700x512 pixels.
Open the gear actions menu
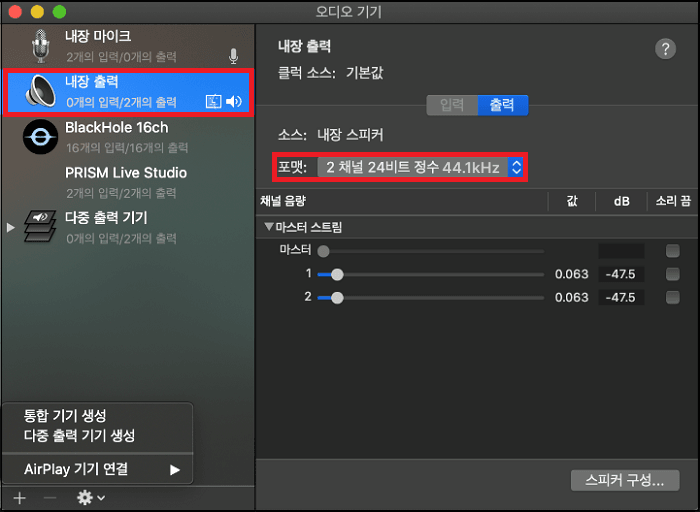[91, 497]
